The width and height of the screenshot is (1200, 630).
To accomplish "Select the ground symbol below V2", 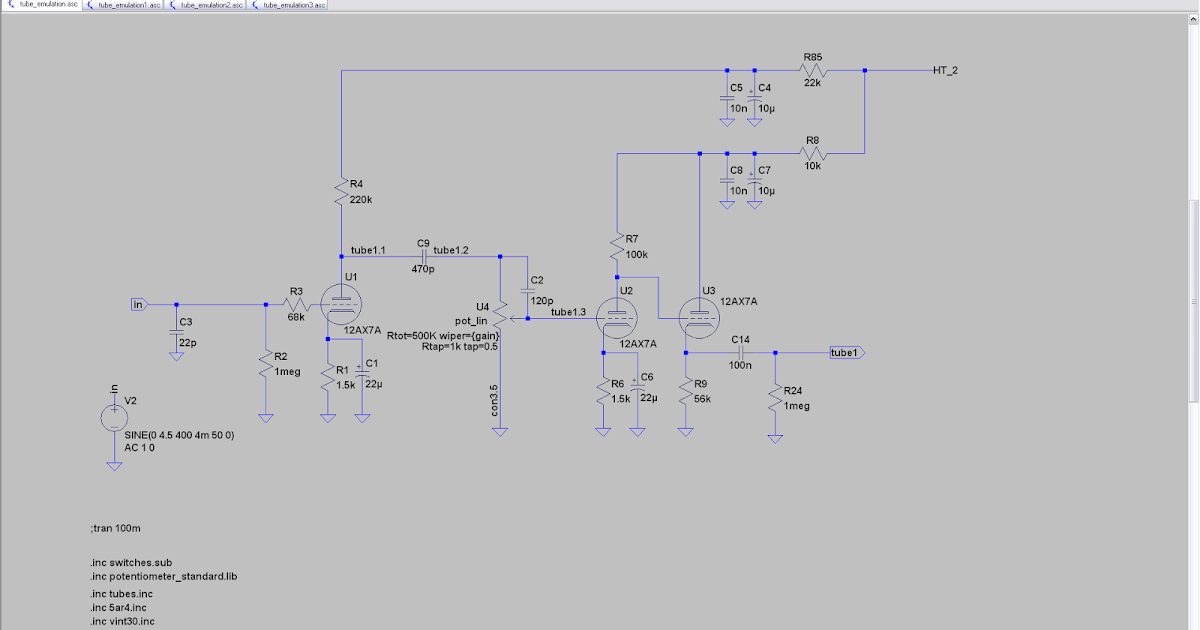I will [113, 463].
